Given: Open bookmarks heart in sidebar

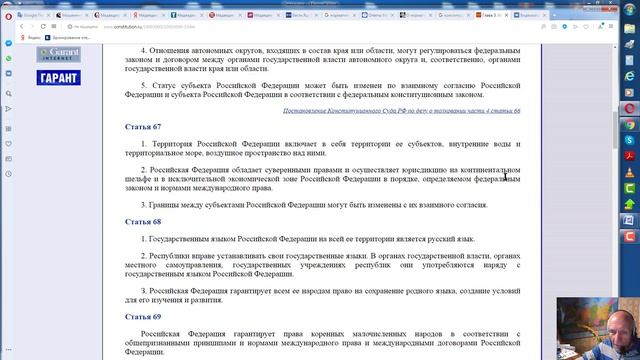Looking at the screenshot, I should [9, 144].
